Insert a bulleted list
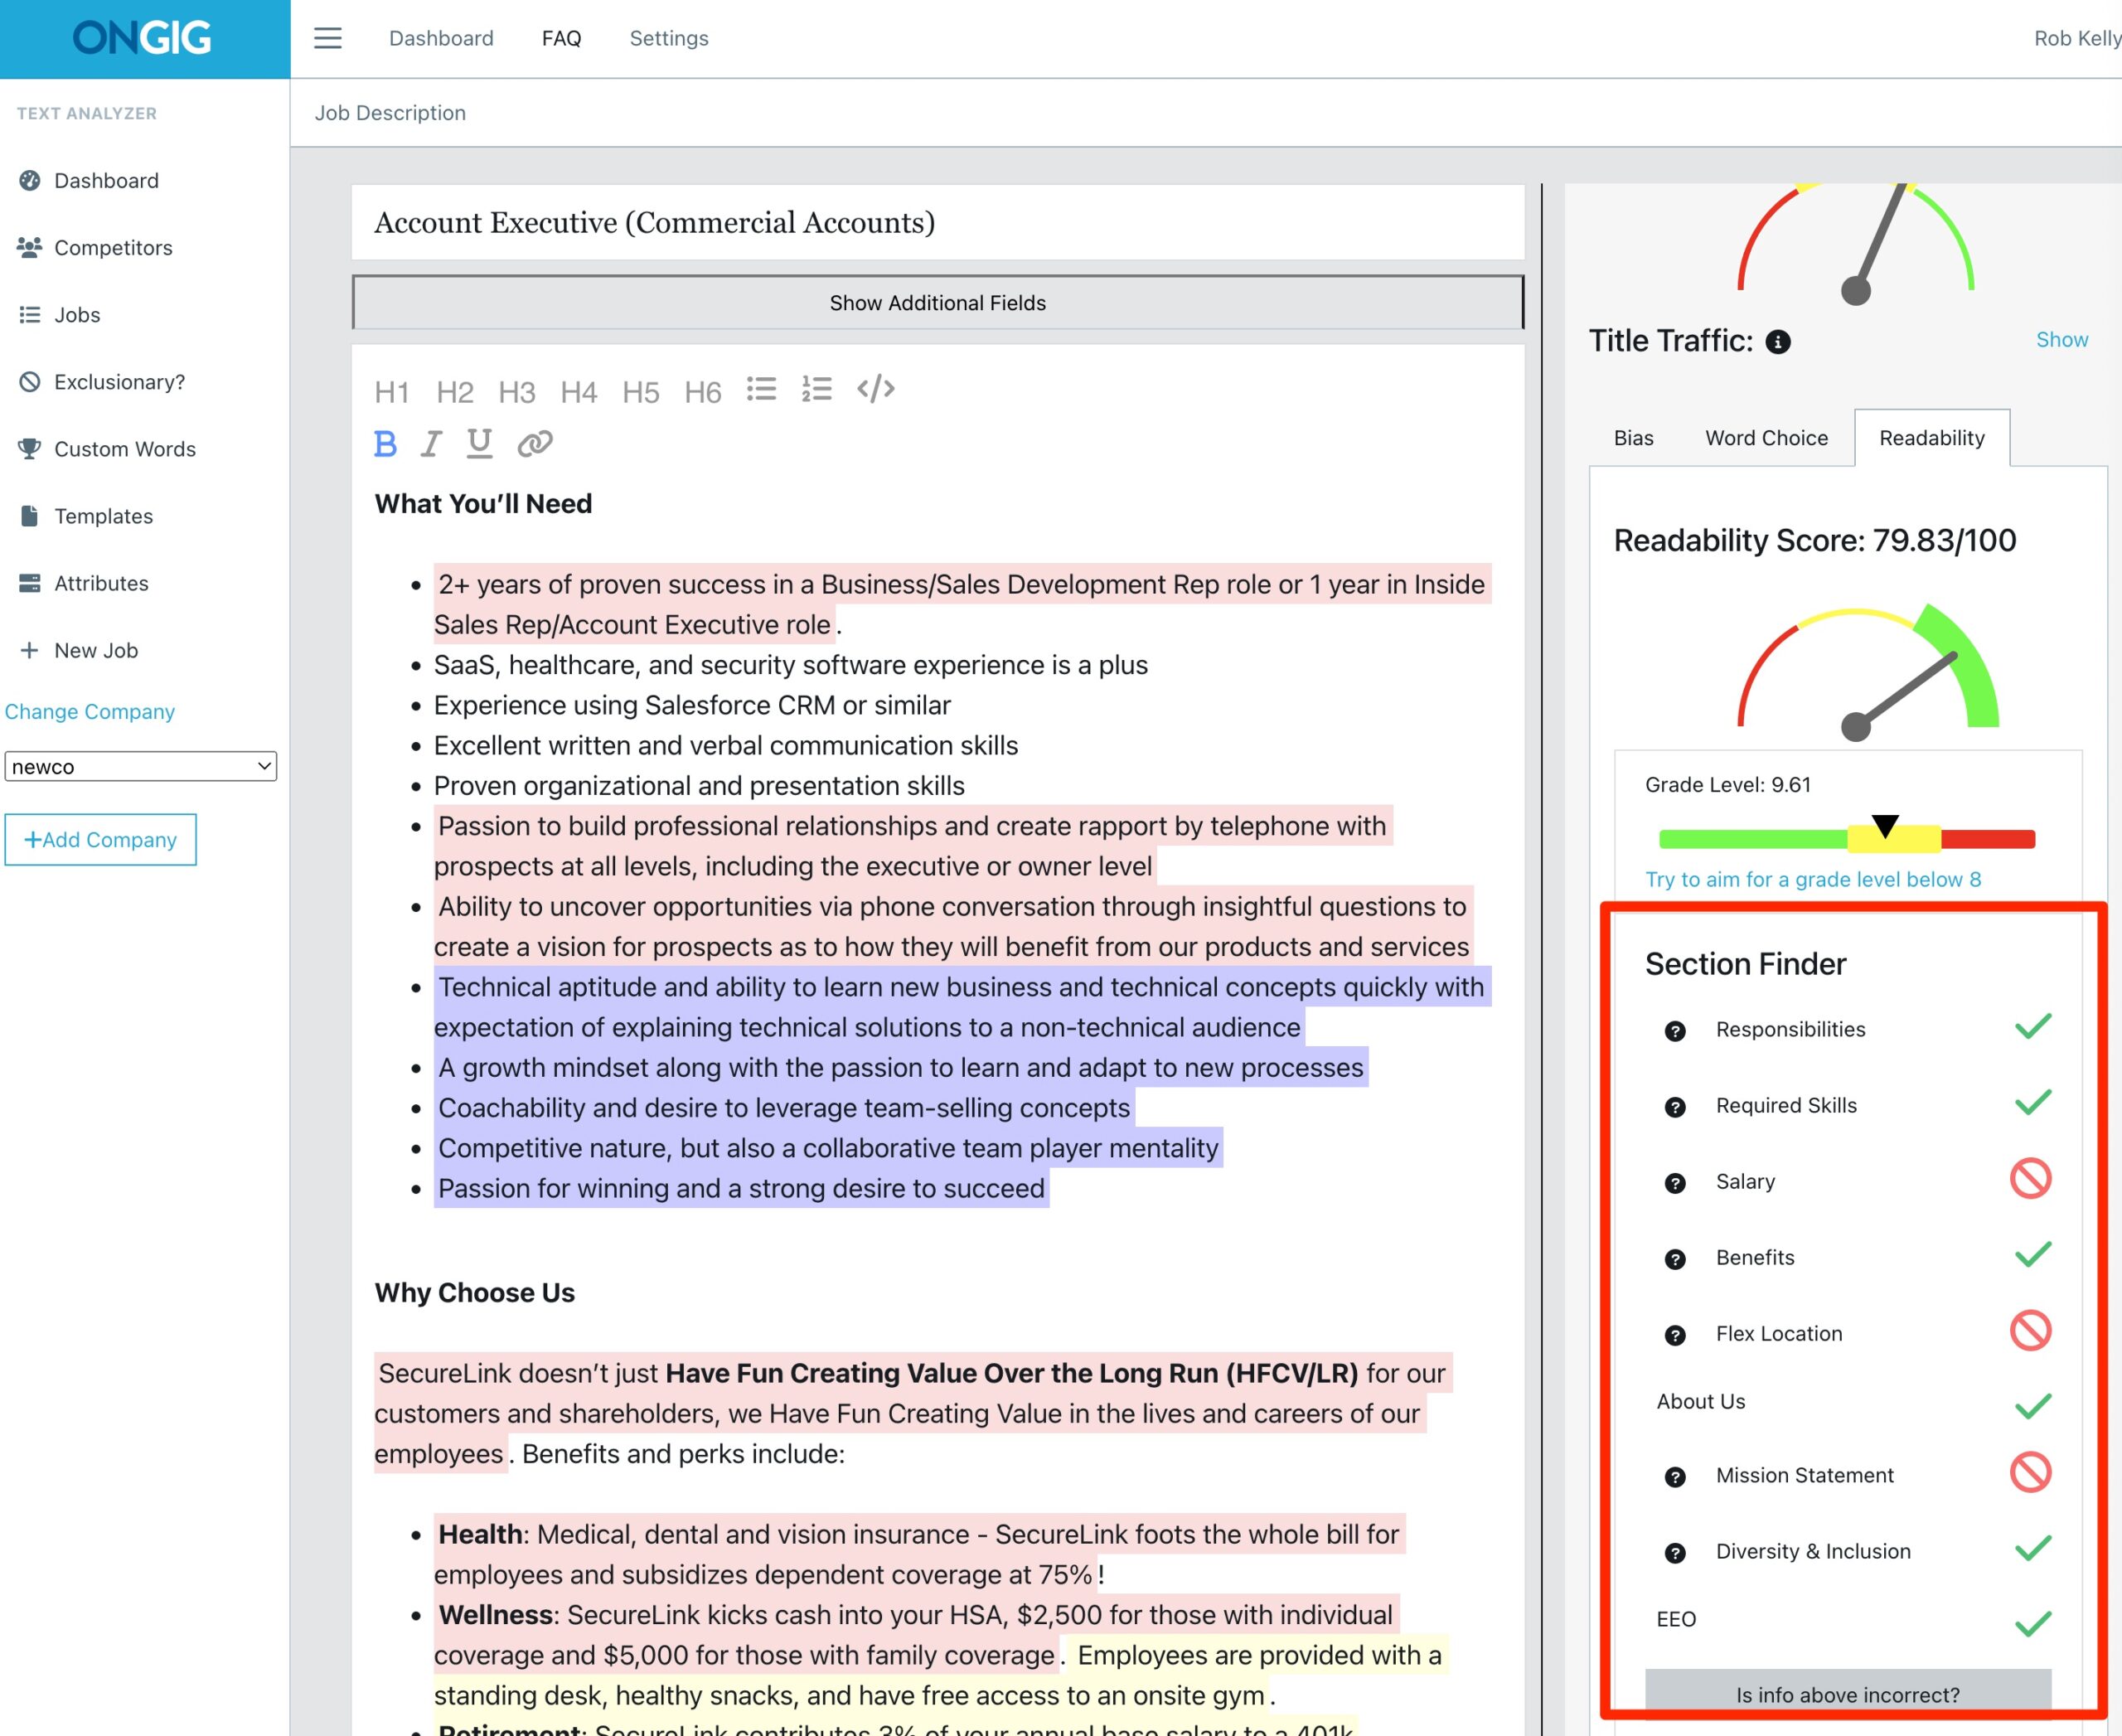The image size is (2122, 1736). pyautogui.click(x=761, y=389)
